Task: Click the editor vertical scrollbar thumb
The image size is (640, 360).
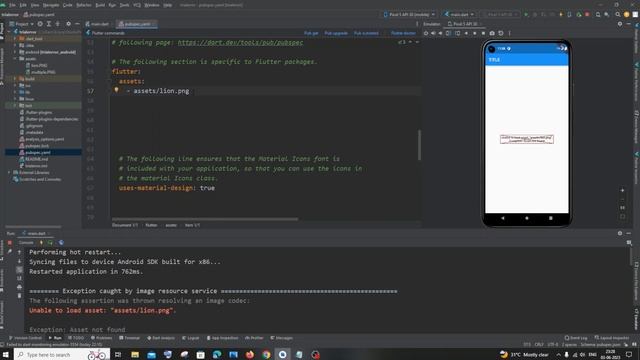Action: [419, 145]
